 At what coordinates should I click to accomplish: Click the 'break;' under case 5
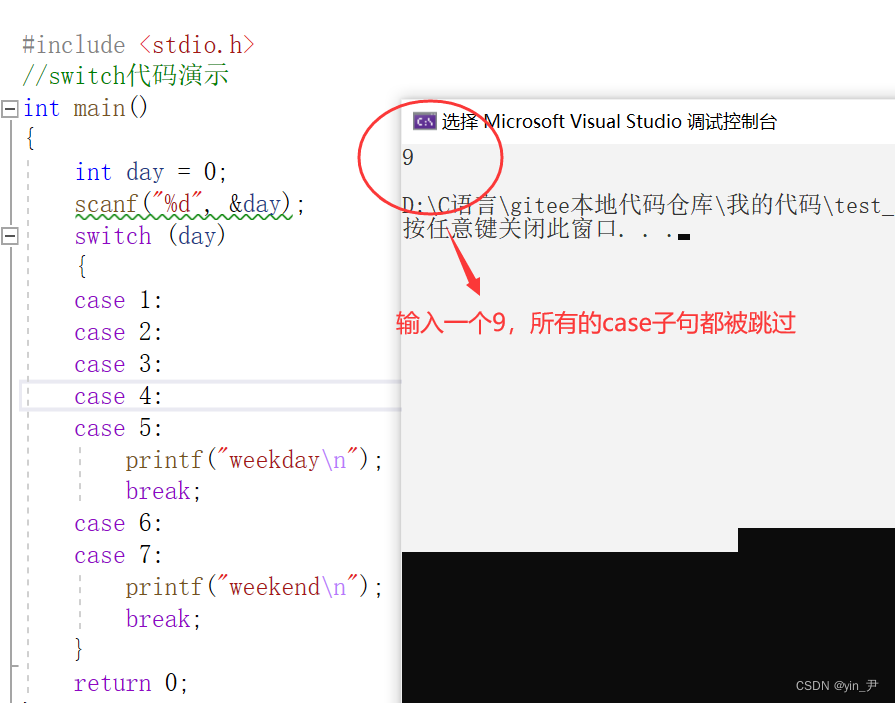158,491
